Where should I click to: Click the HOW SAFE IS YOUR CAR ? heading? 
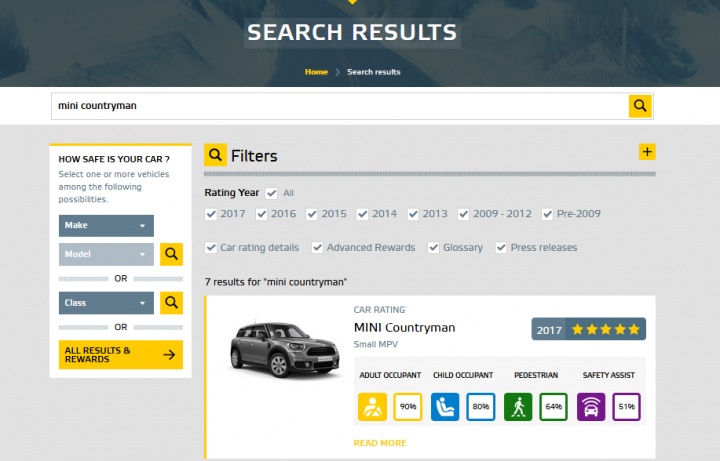114,159
